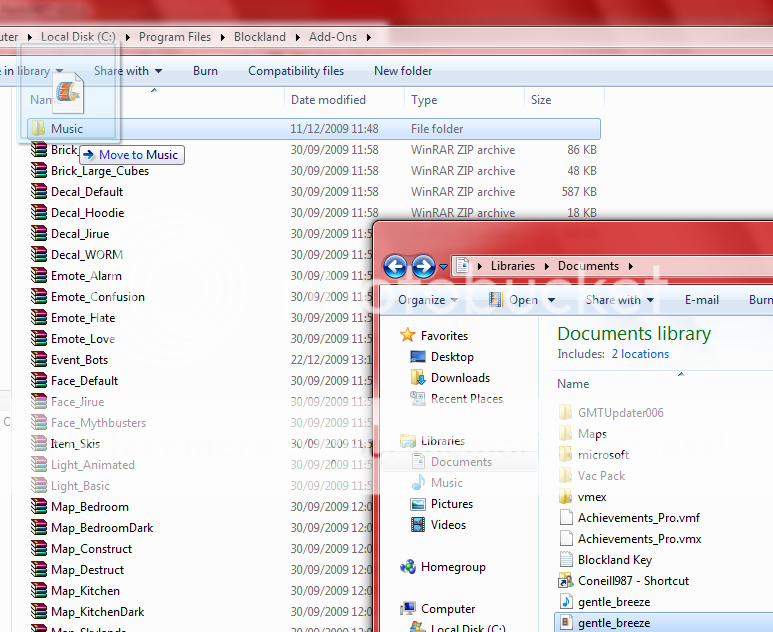Expand Share with dropdown in Add-Ons window
Image resolution: width=773 pixels, height=632 pixels.
(128, 71)
